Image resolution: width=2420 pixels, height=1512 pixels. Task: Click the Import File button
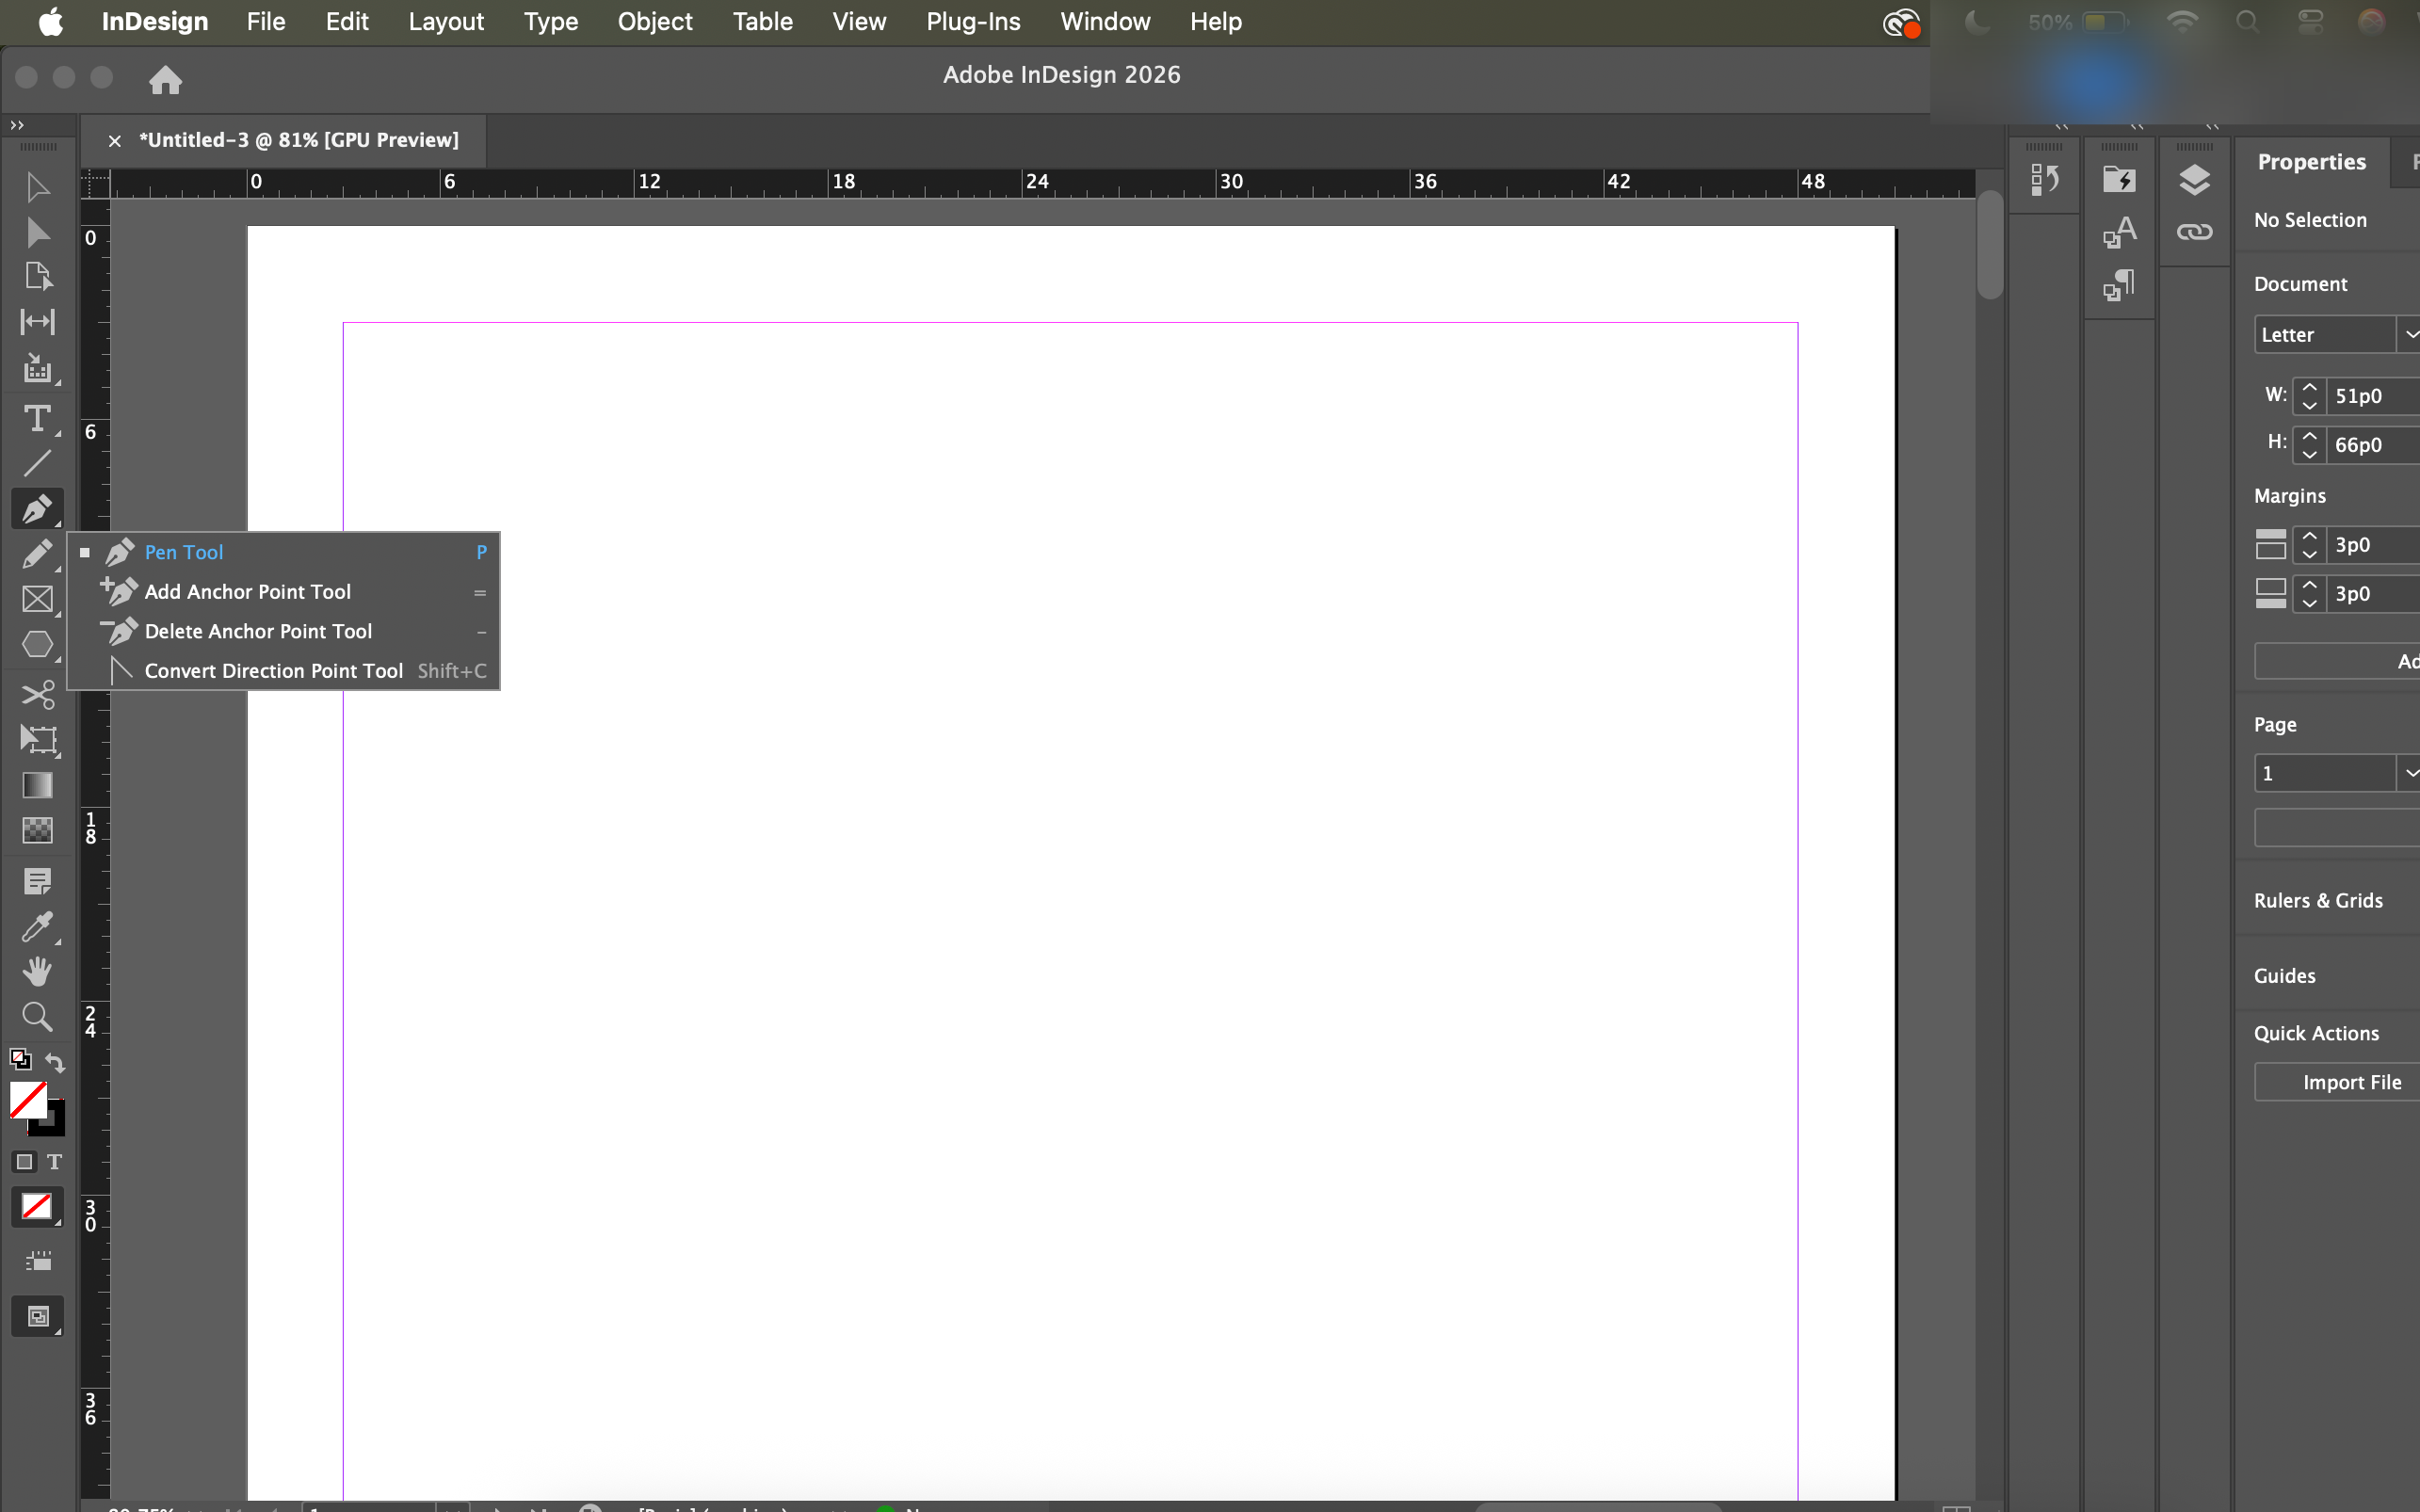(2350, 1082)
